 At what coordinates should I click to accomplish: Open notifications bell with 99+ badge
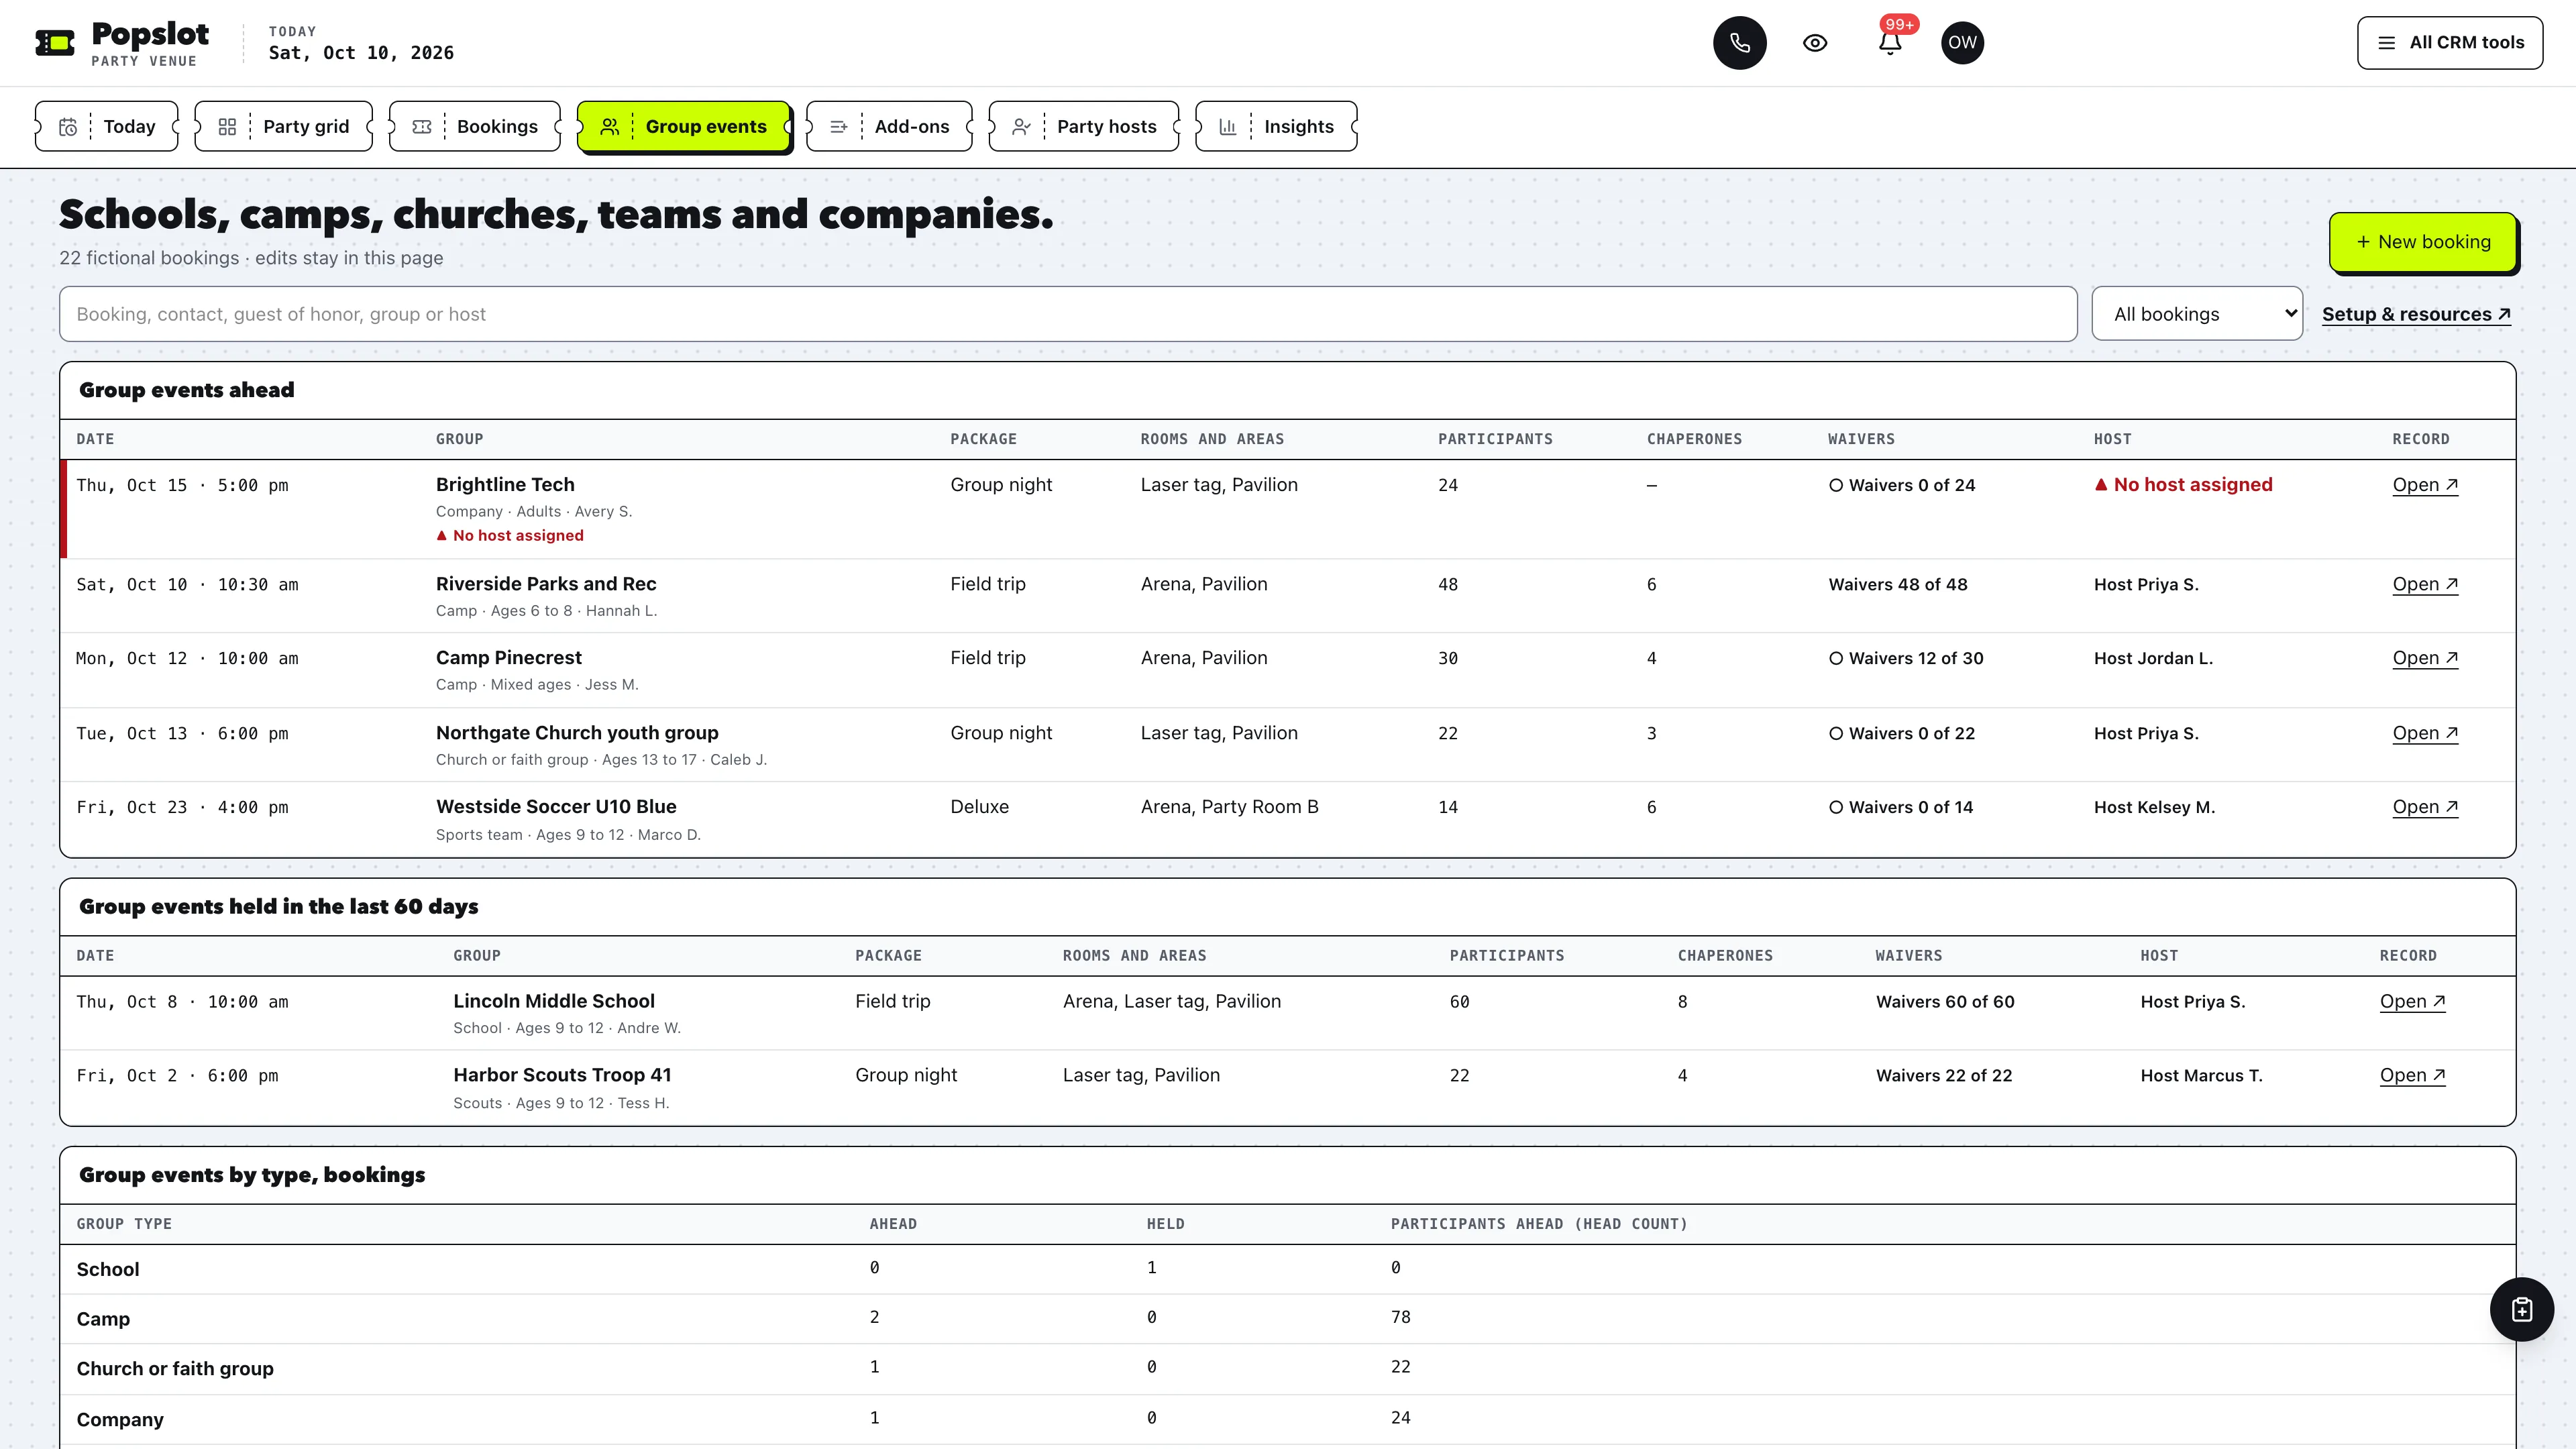tap(1889, 43)
